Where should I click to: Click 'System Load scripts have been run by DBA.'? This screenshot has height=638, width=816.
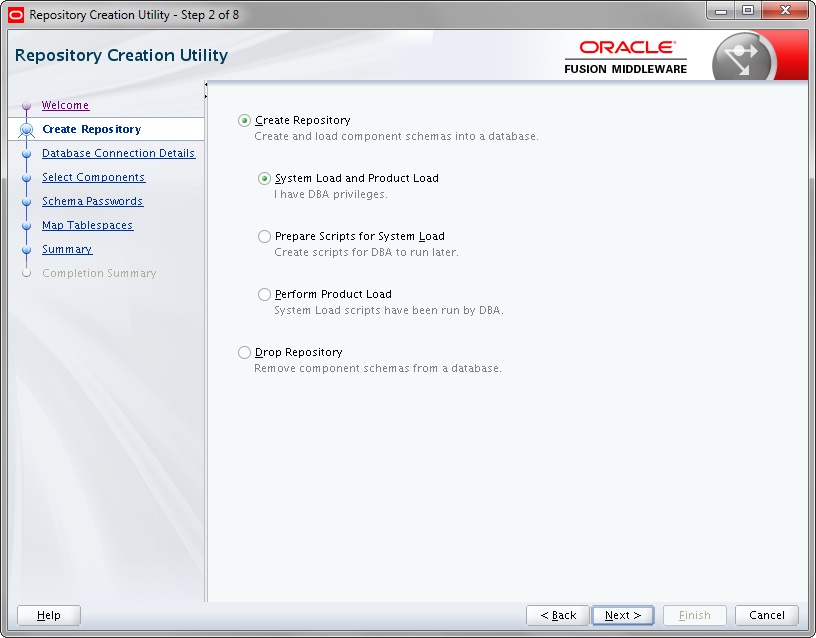click(389, 311)
